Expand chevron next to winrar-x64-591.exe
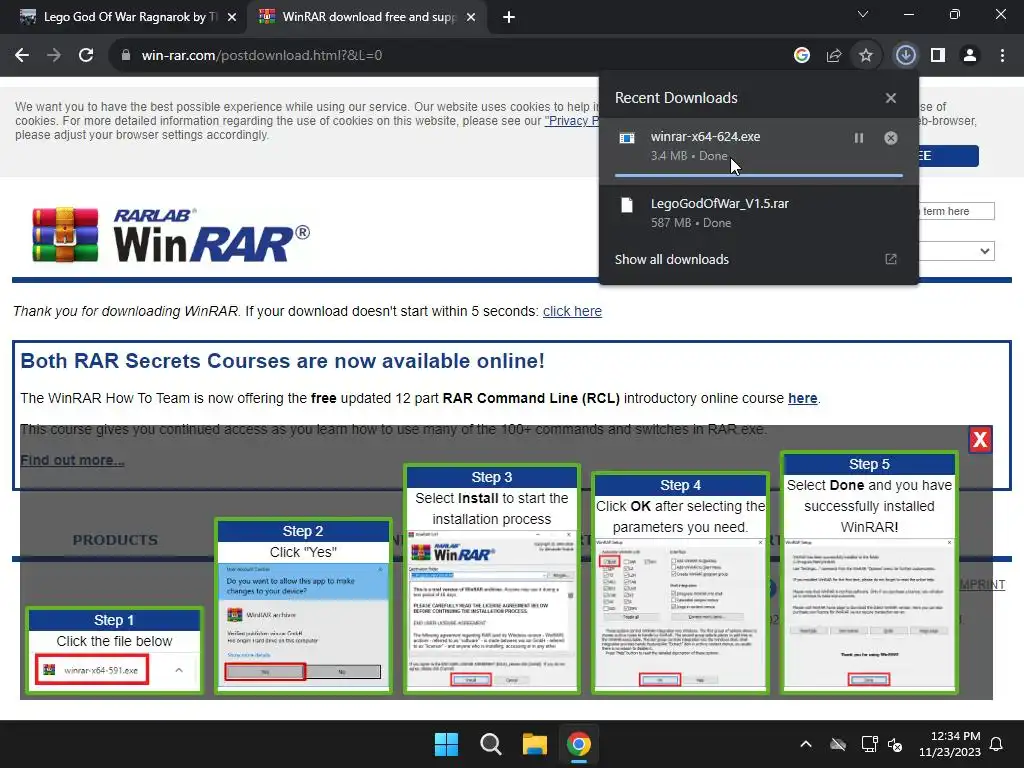Image resolution: width=1024 pixels, height=768 pixels. click(x=179, y=670)
